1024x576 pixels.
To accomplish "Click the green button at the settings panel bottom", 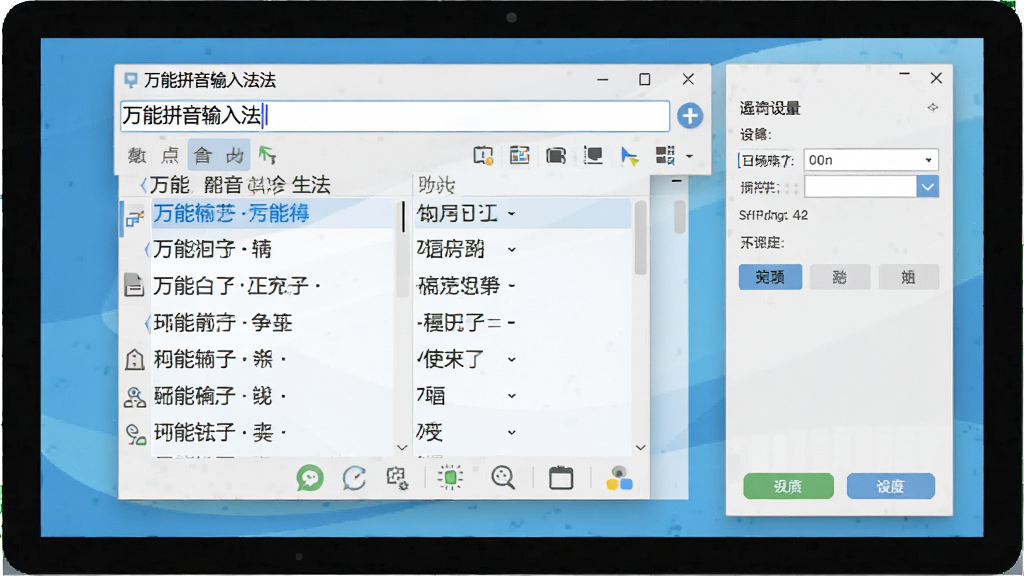I will 788,486.
